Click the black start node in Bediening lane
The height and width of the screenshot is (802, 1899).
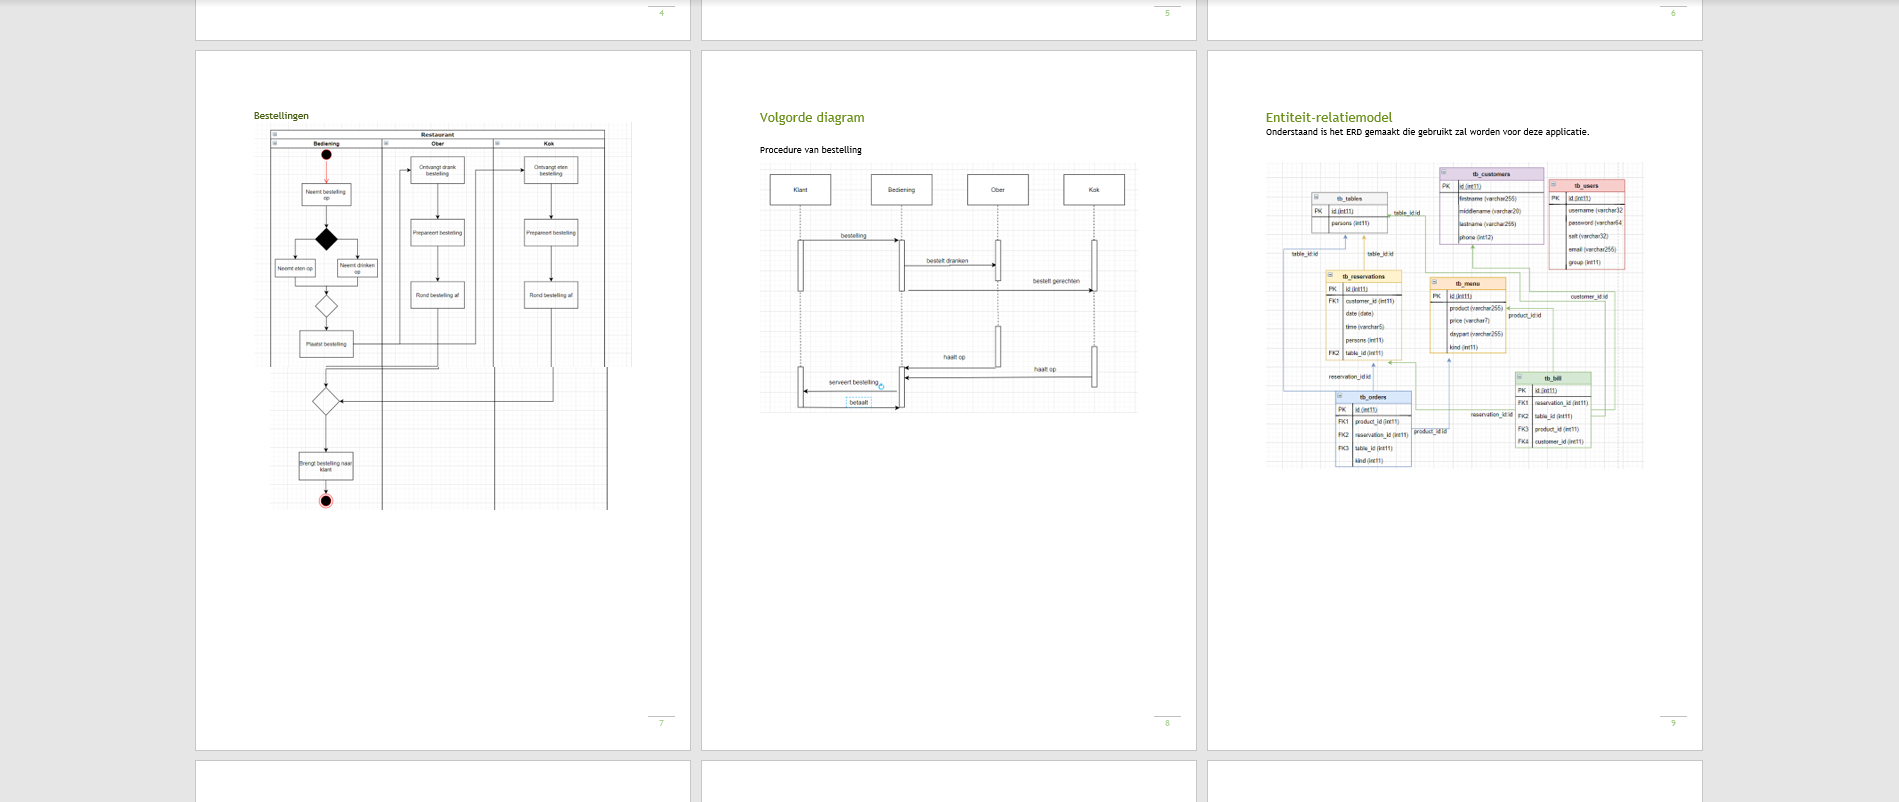pos(326,155)
